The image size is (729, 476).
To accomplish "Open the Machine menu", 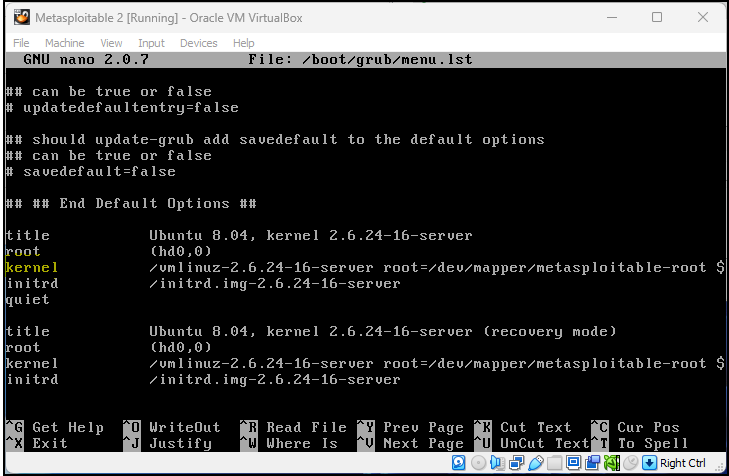I will point(65,43).
